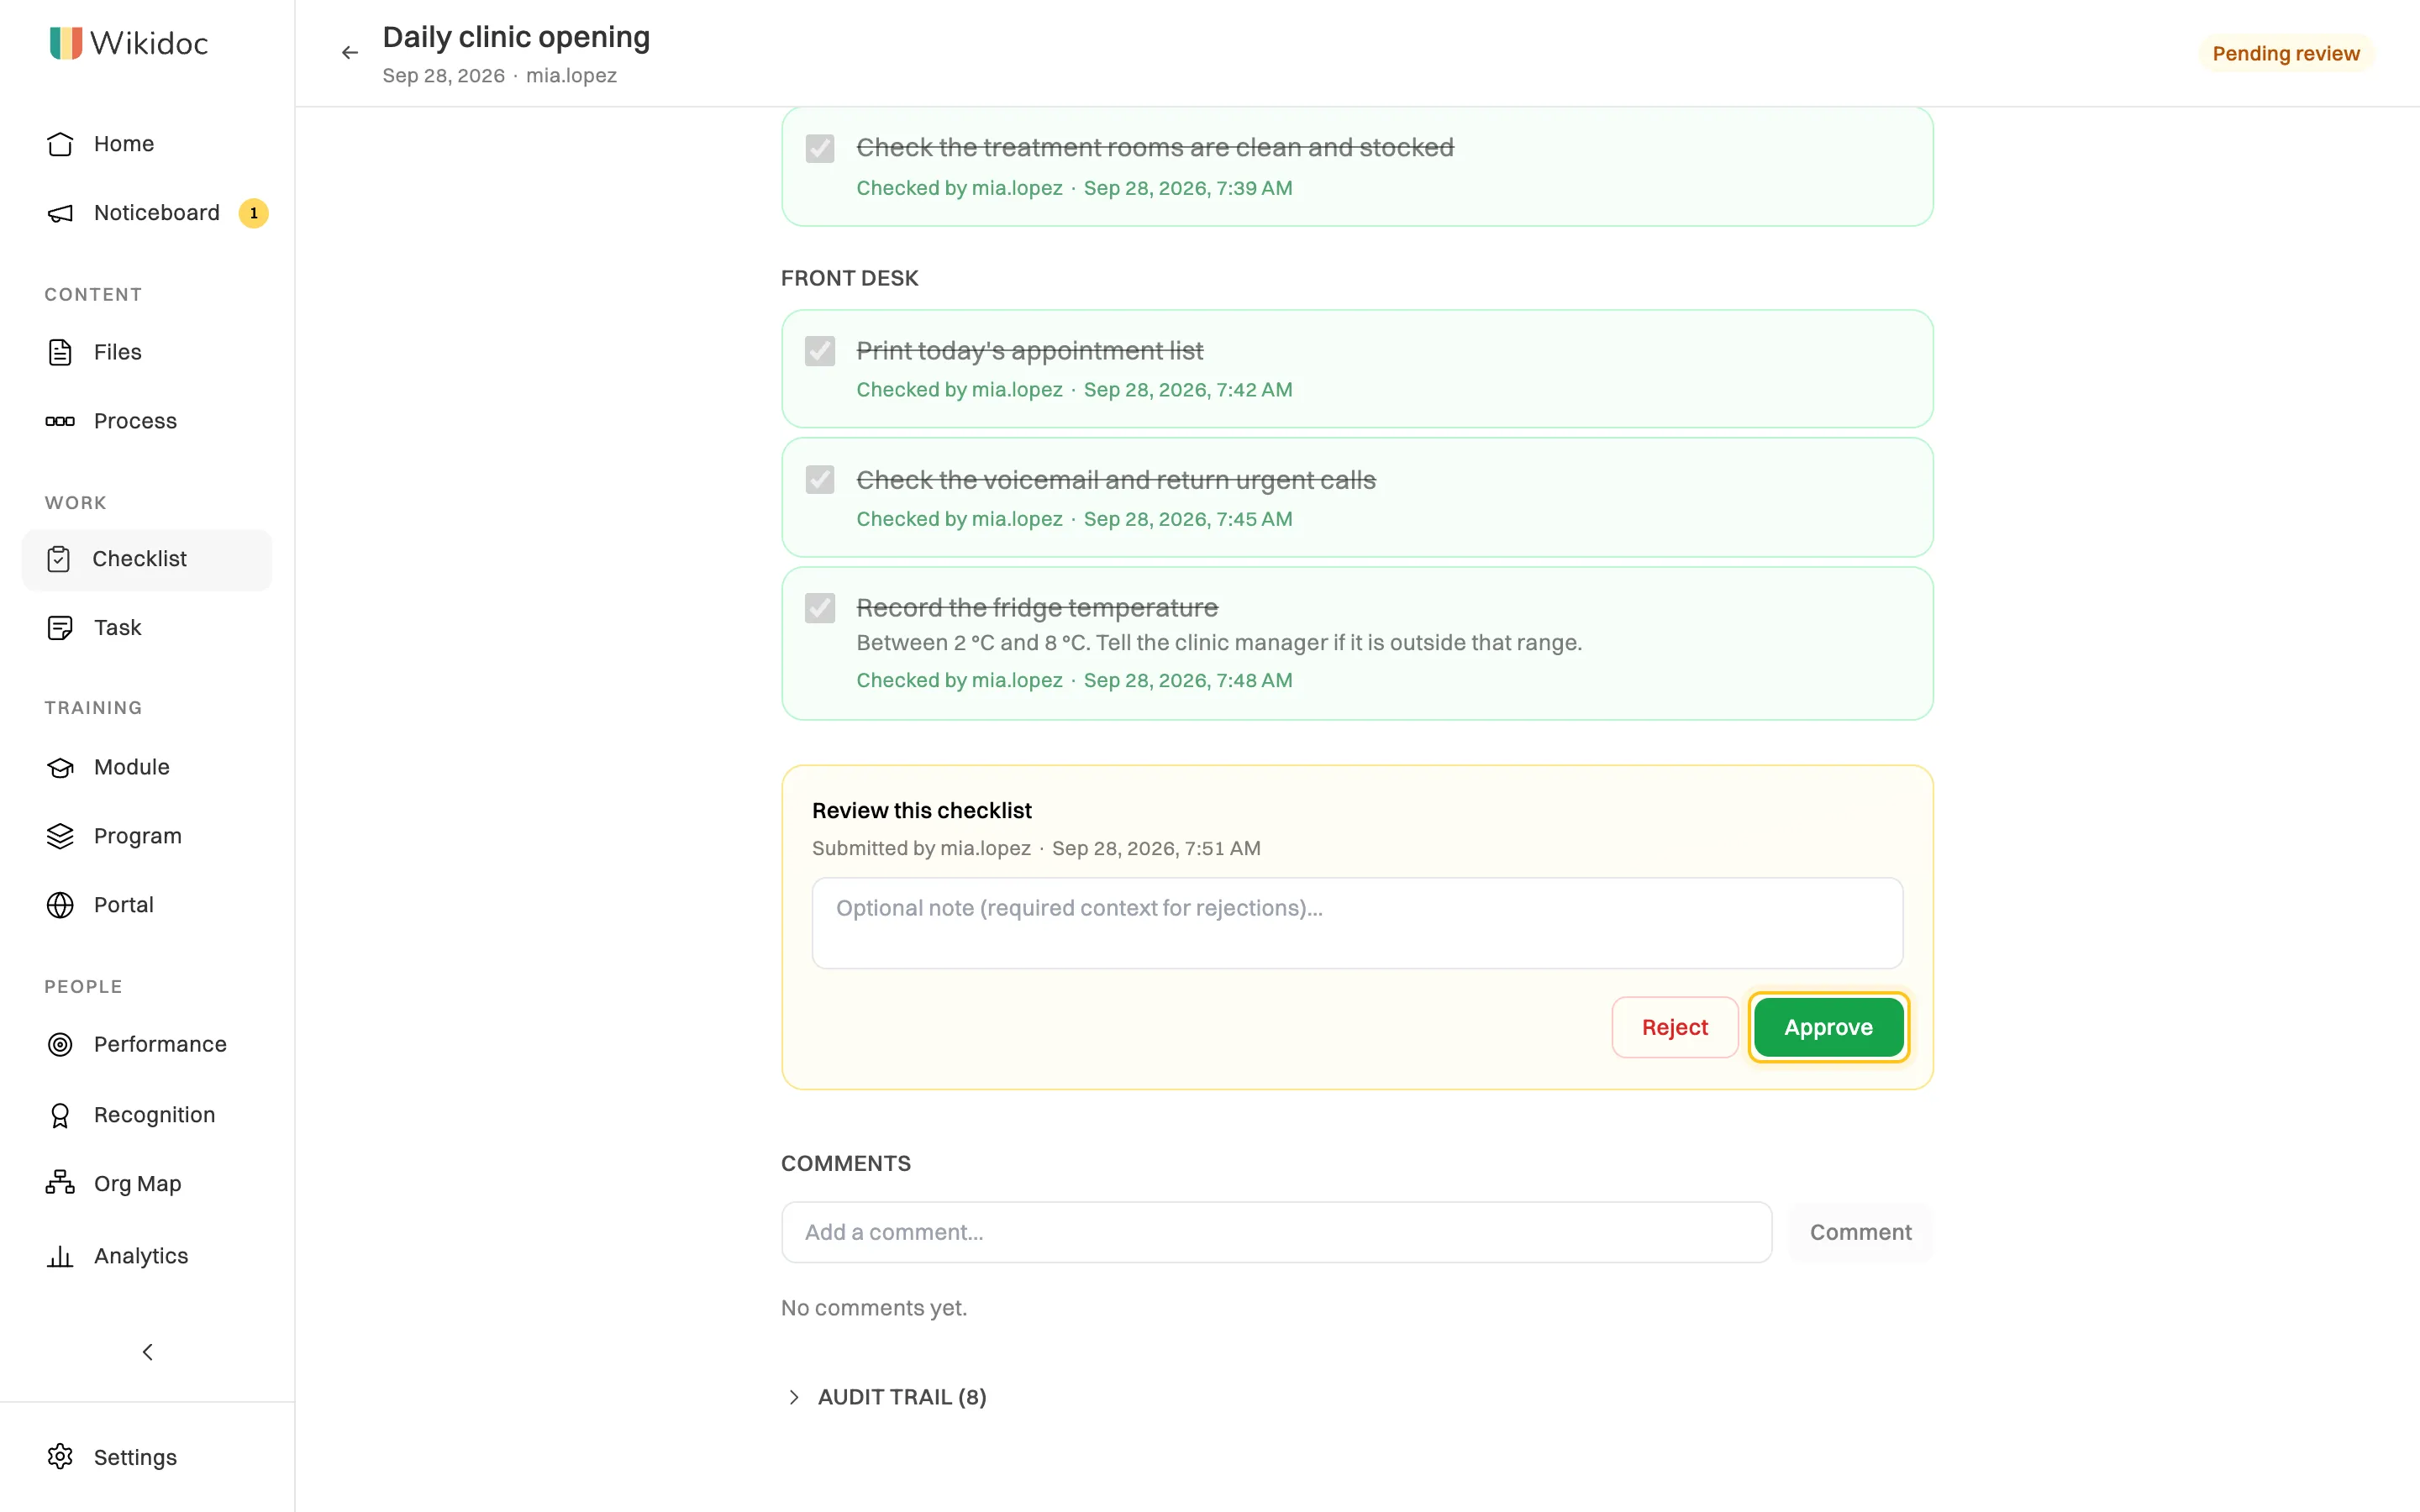This screenshot has height=1512, width=2420.
Task: Open the Org Map menu item
Action: 147,1184
